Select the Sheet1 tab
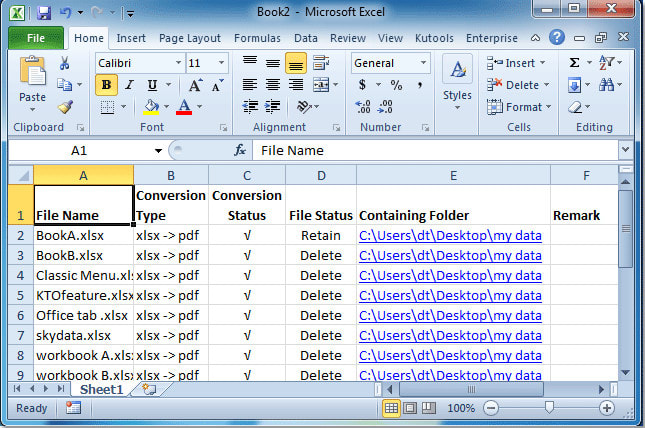 (101, 389)
